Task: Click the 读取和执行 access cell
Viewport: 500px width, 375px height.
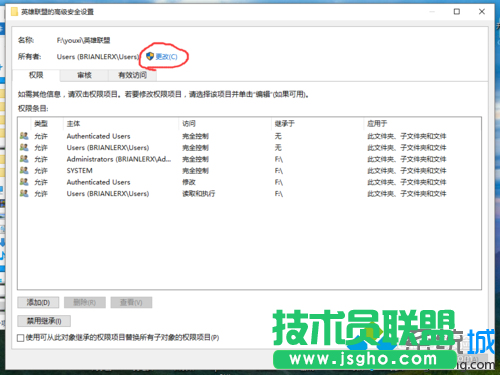Action: [199, 193]
